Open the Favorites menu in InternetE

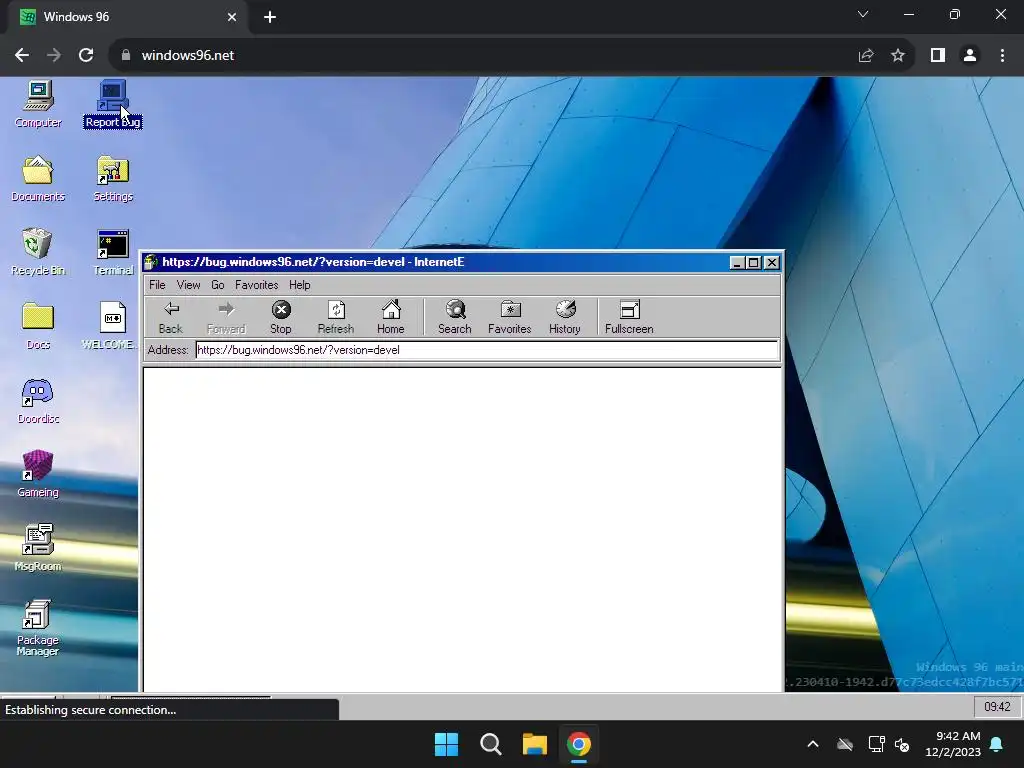pyautogui.click(x=257, y=285)
